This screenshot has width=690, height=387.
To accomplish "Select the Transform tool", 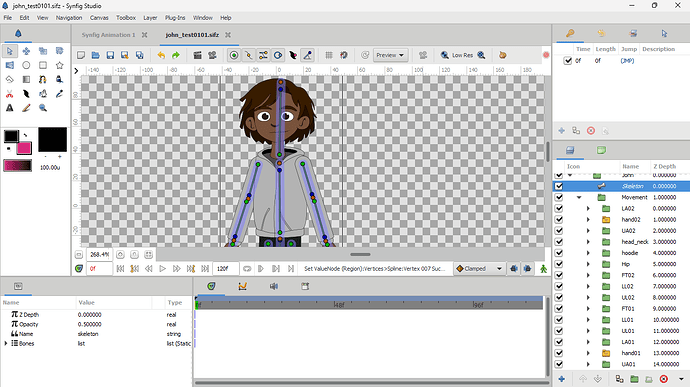I will 10,51.
